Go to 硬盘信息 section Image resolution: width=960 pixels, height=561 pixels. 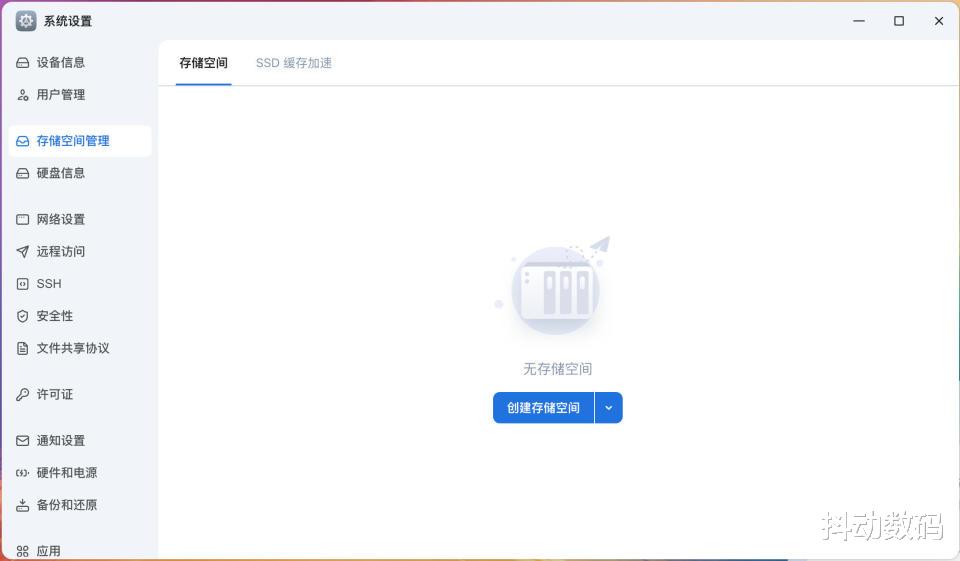pyautogui.click(x=80, y=173)
